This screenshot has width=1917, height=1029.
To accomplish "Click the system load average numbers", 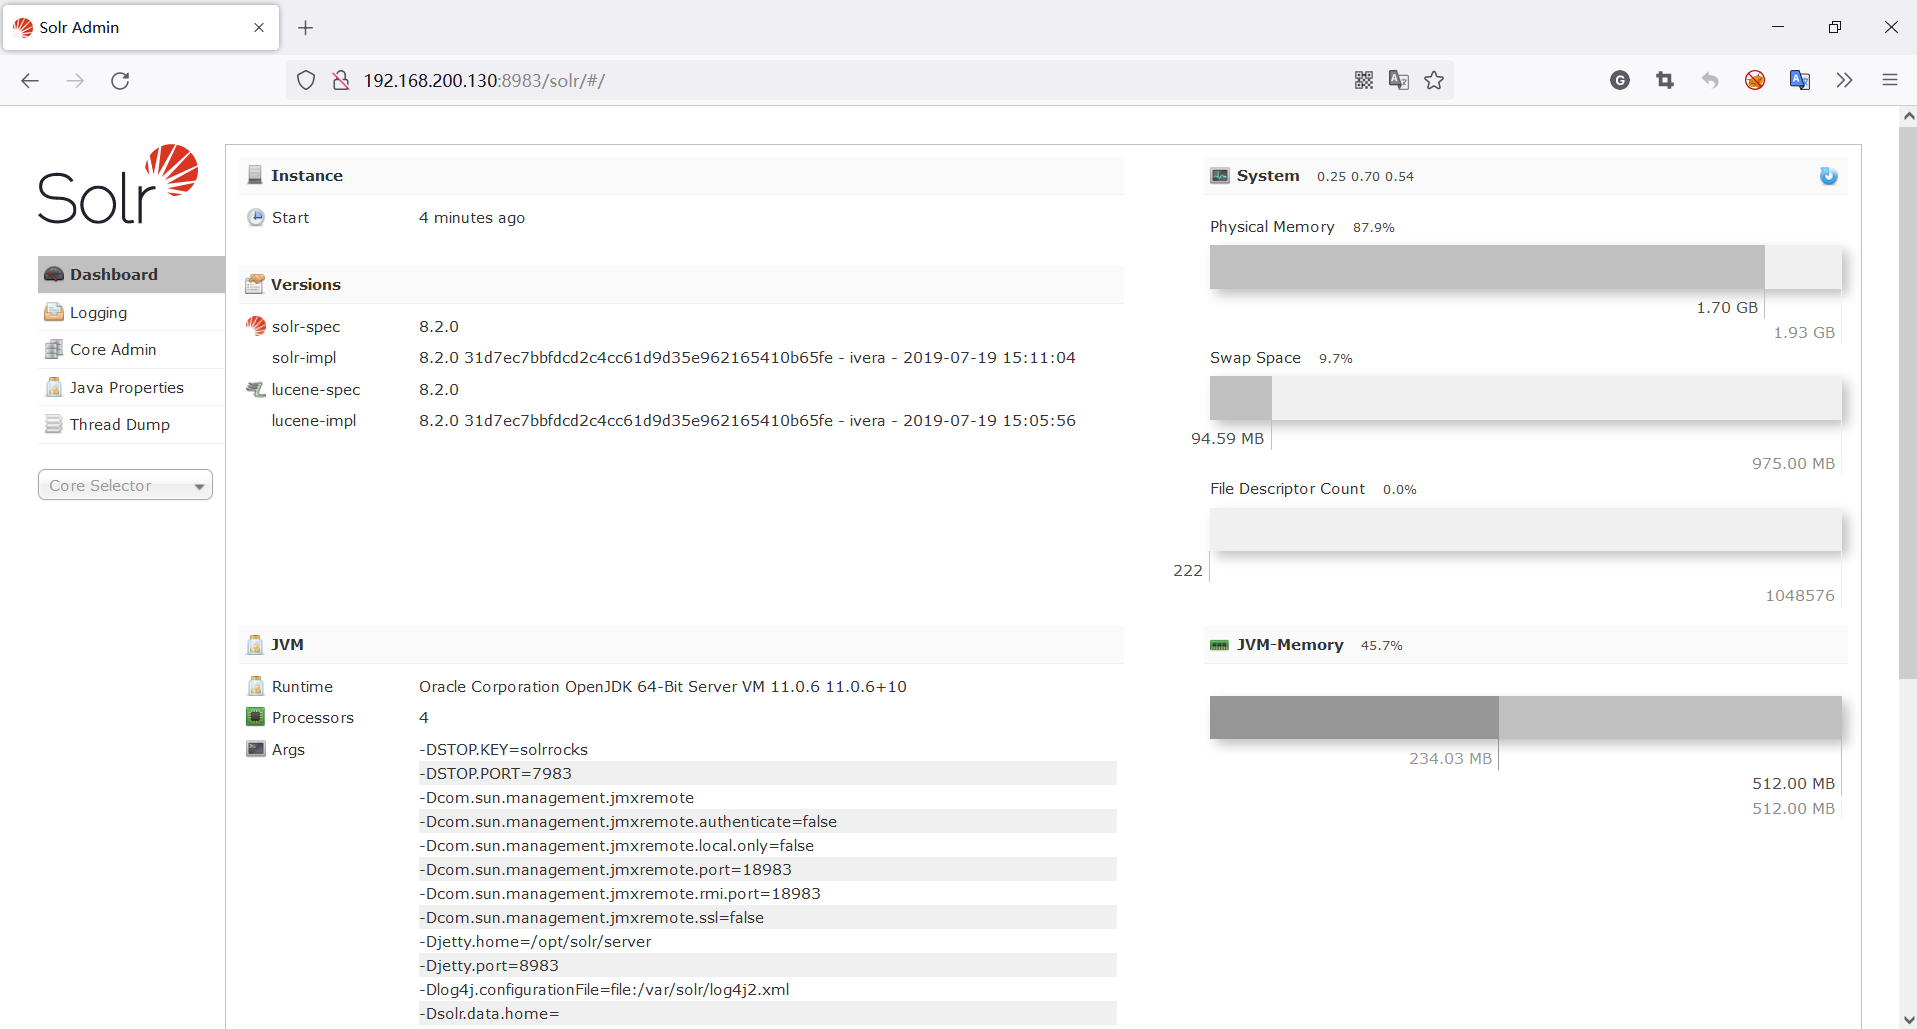I will click(x=1365, y=176).
